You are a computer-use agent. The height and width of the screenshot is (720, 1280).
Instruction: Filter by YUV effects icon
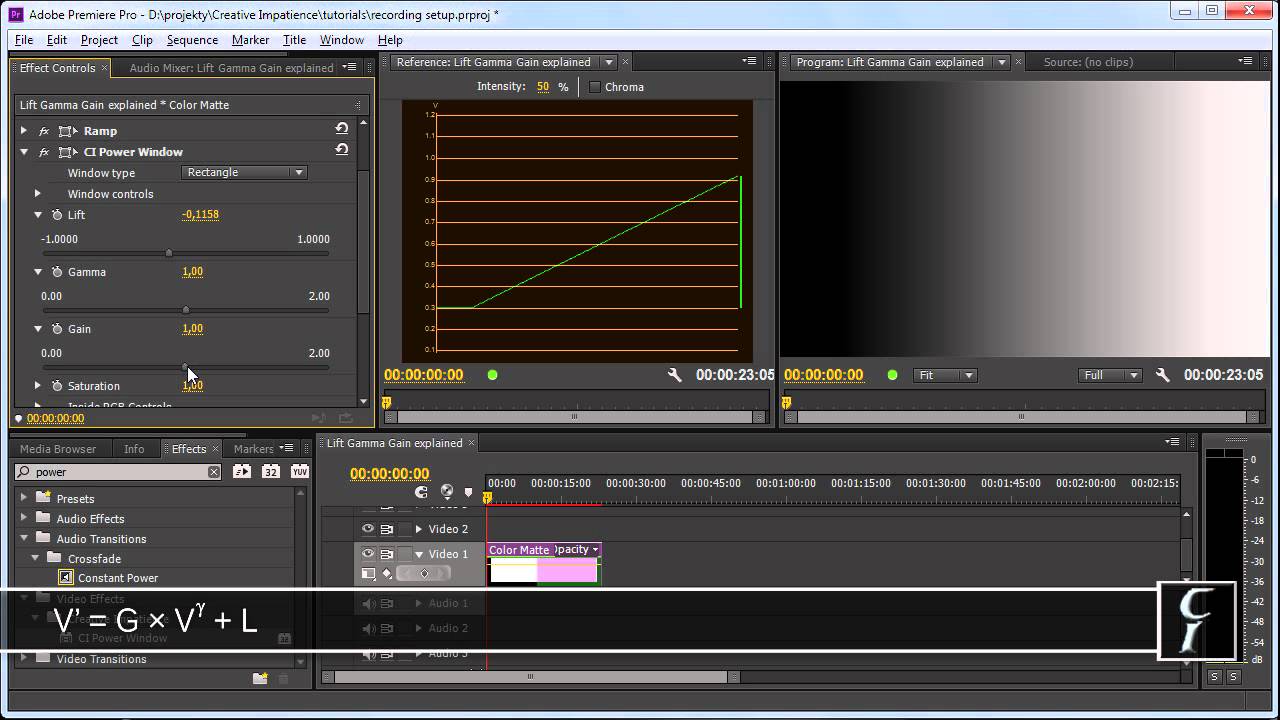(x=299, y=472)
